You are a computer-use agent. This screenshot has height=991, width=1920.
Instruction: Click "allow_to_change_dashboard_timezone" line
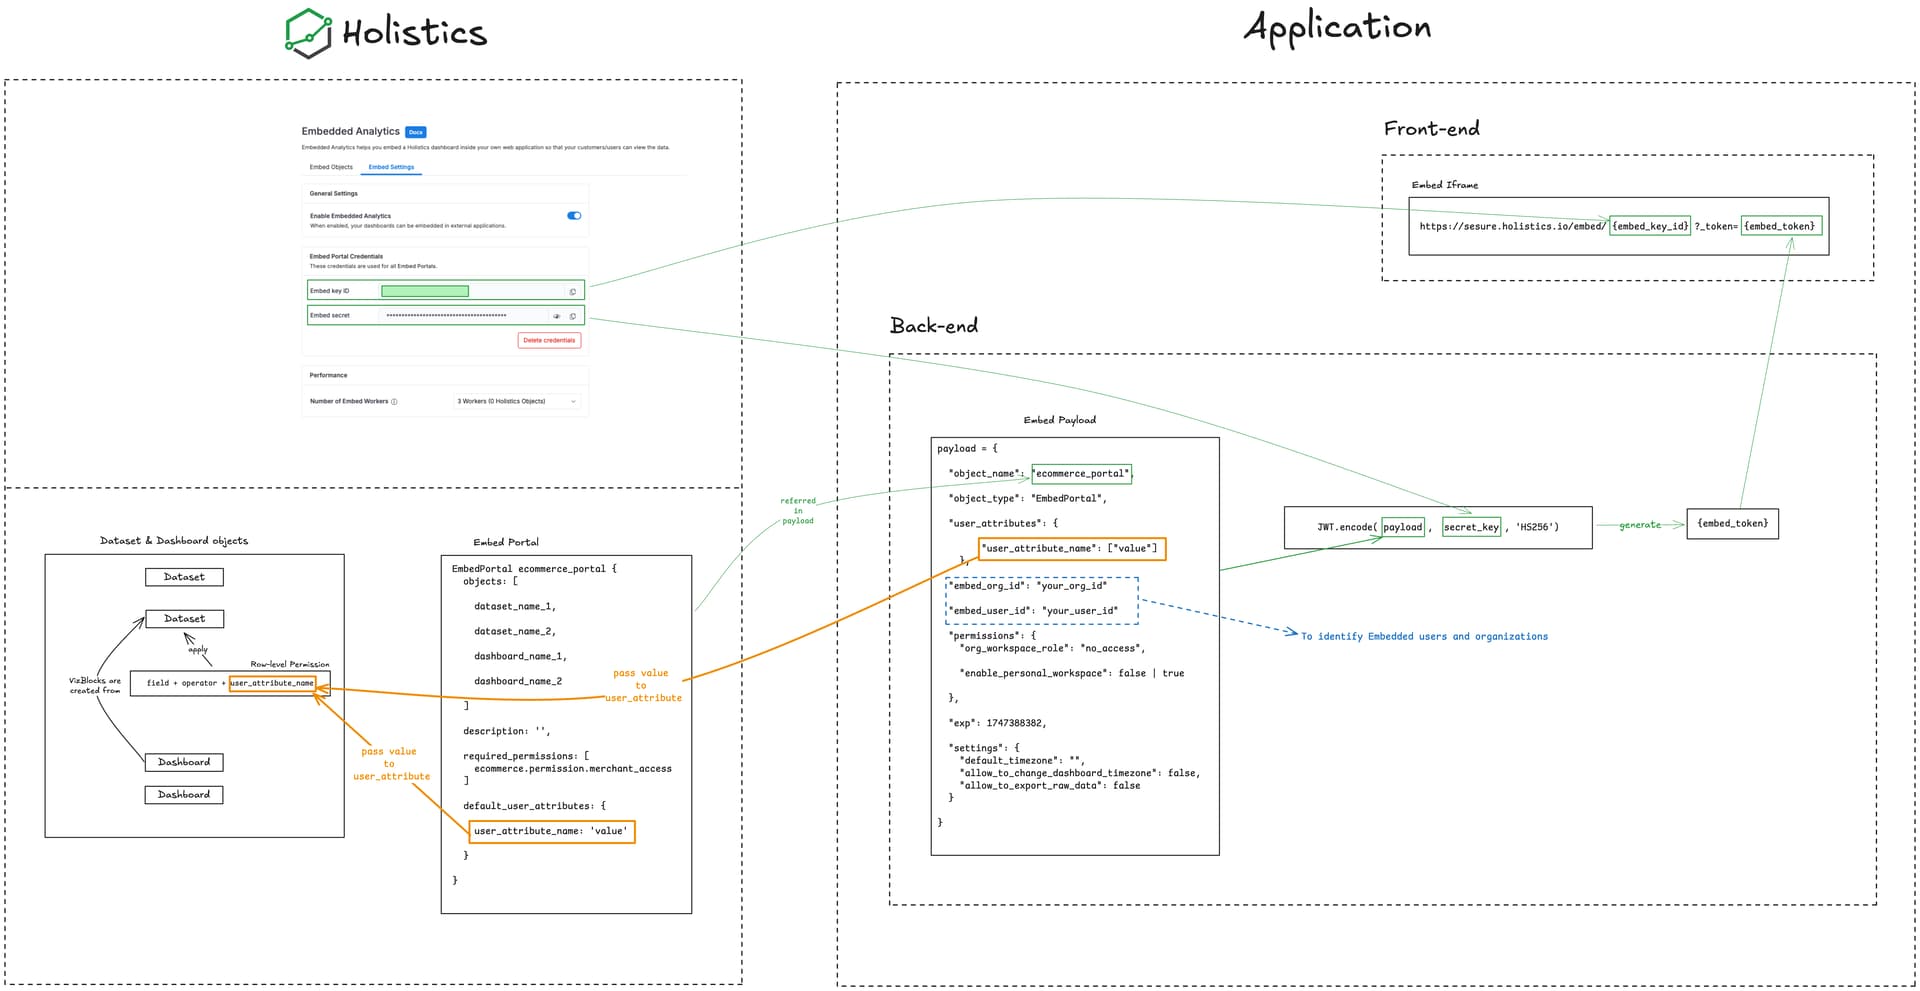click(1079, 773)
